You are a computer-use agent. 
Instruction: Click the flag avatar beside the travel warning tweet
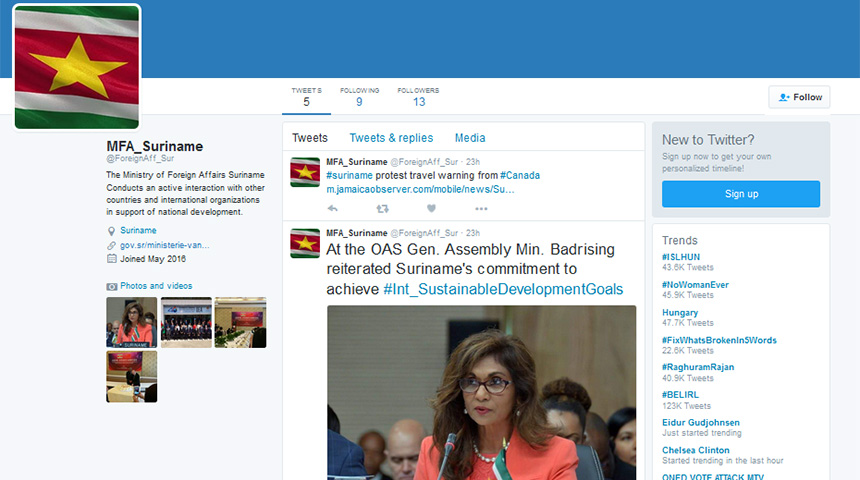pyautogui.click(x=305, y=172)
